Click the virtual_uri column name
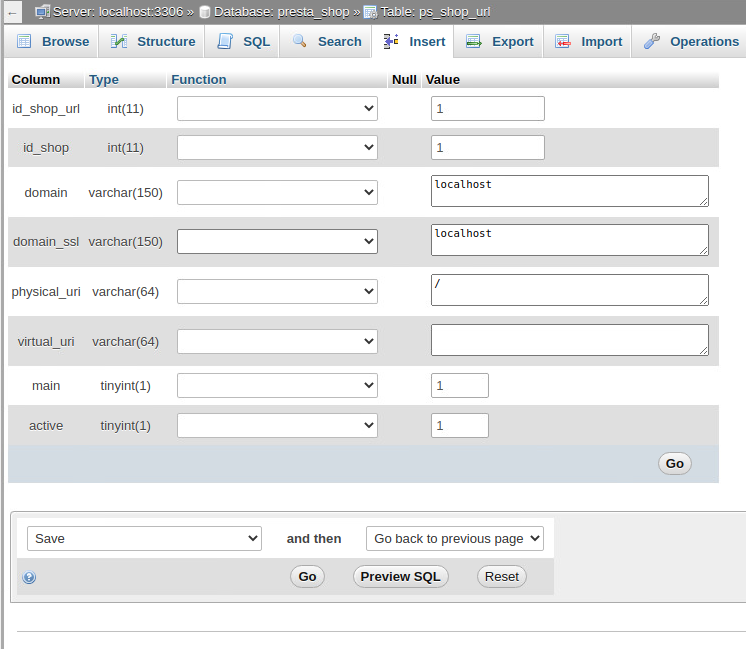746x649 pixels. coord(46,342)
